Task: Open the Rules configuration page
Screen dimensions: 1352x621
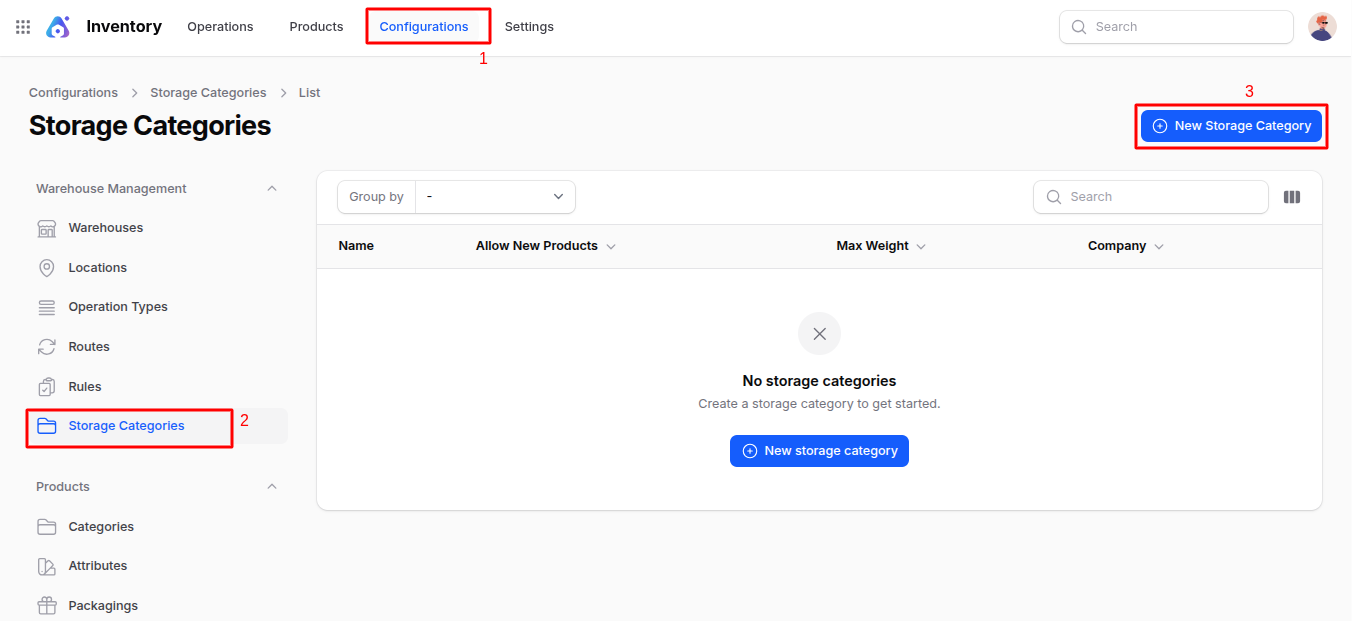Action: coord(85,386)
